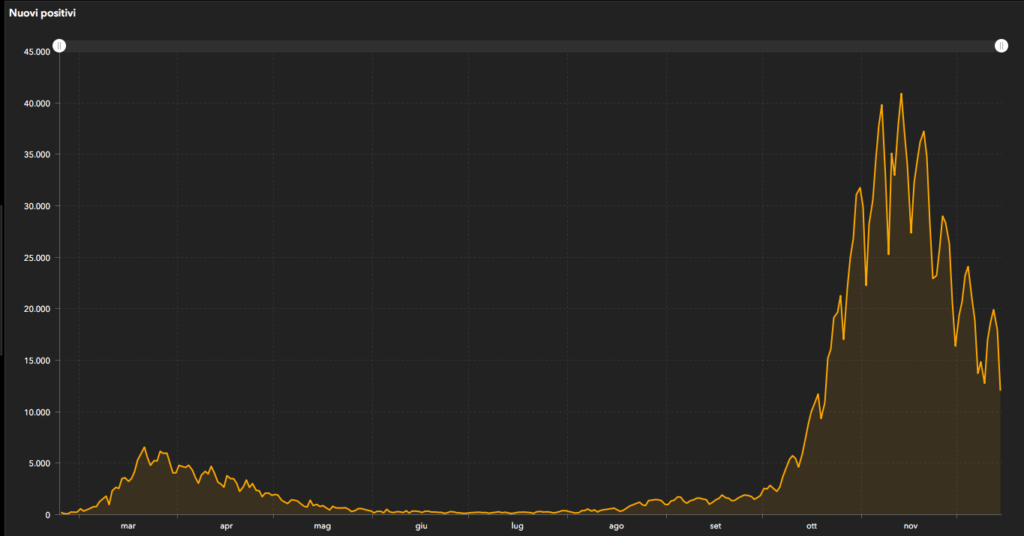Select the "mar" label on the x-axis

click(127, 525)
